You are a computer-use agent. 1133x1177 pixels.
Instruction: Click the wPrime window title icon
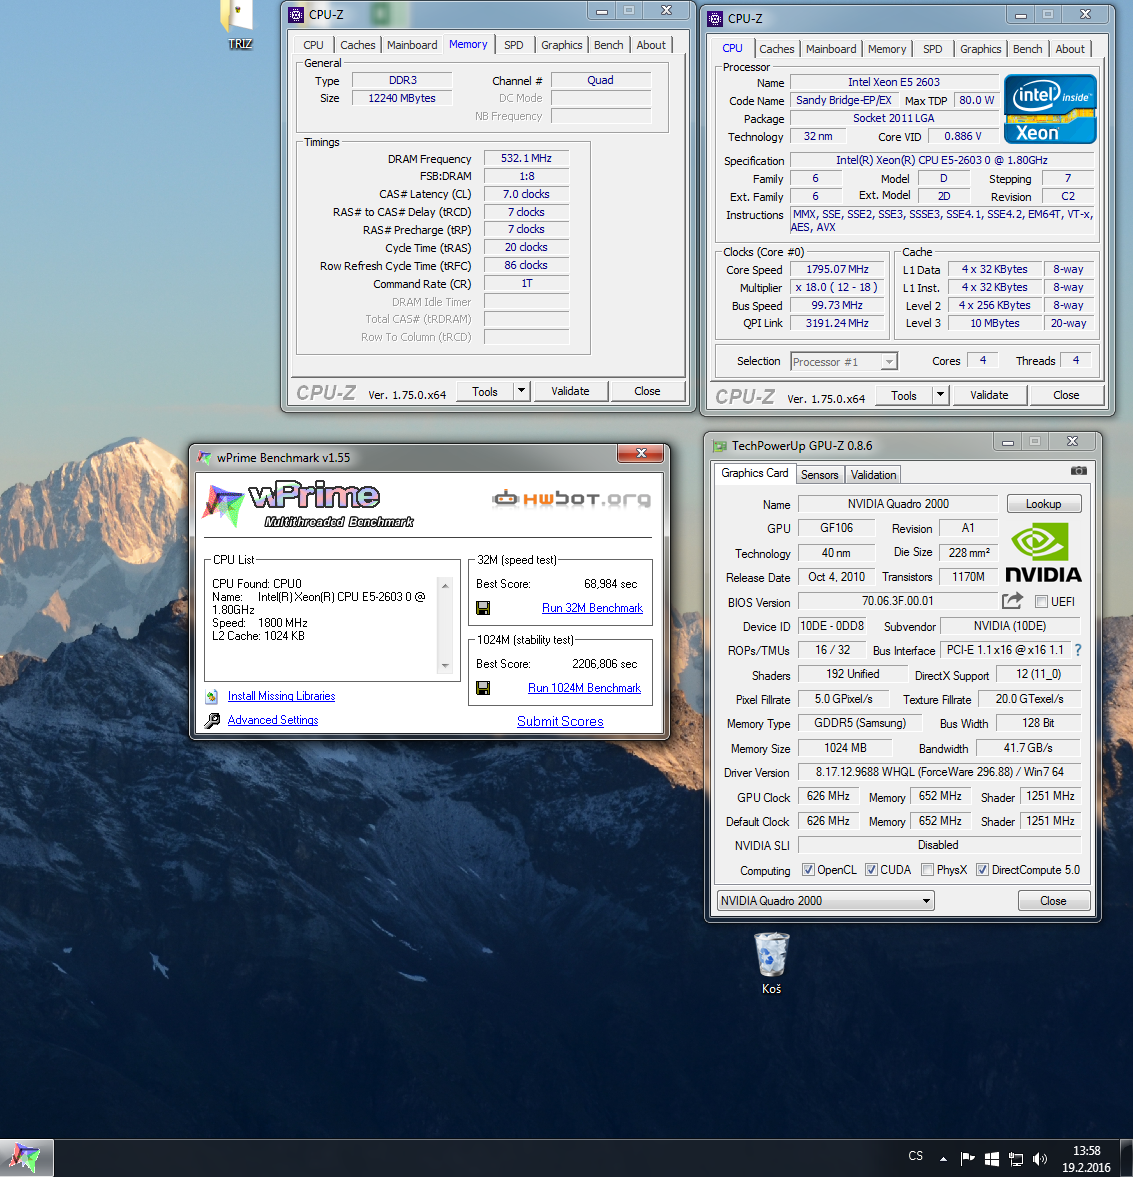204,457
